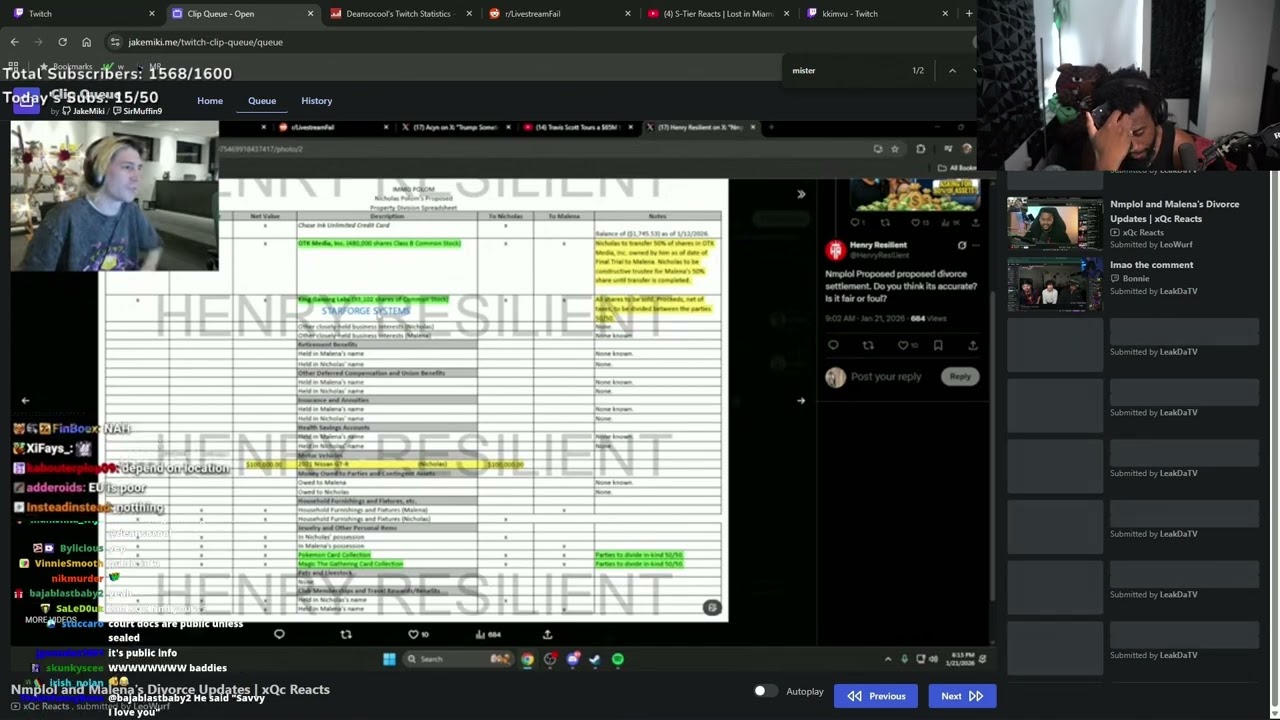The width and height of the screenshot is (1280, 720).
Task: Switch to the Henry Resilient on X tab in the clip
Action: coord(702,127)
